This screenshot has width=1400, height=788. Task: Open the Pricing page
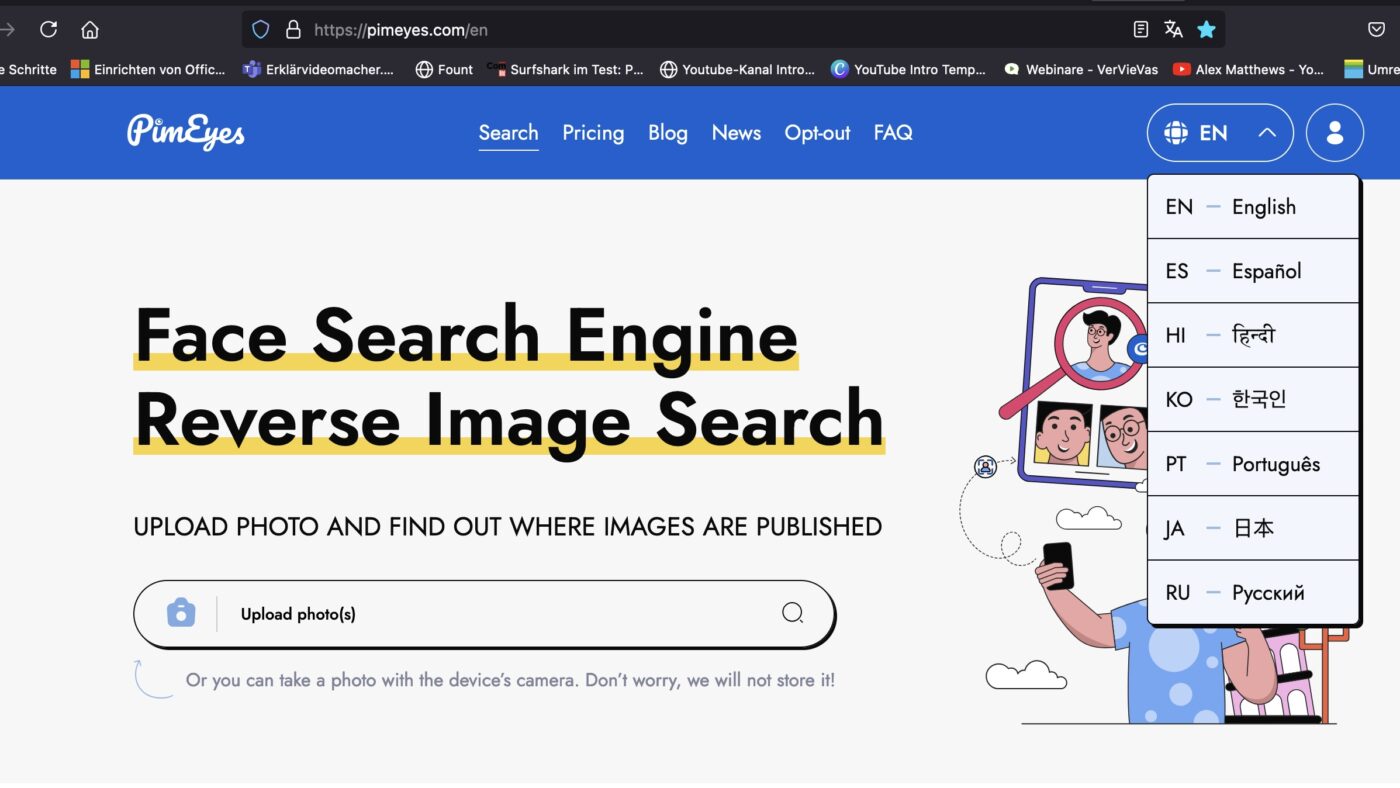click(593, 133)
